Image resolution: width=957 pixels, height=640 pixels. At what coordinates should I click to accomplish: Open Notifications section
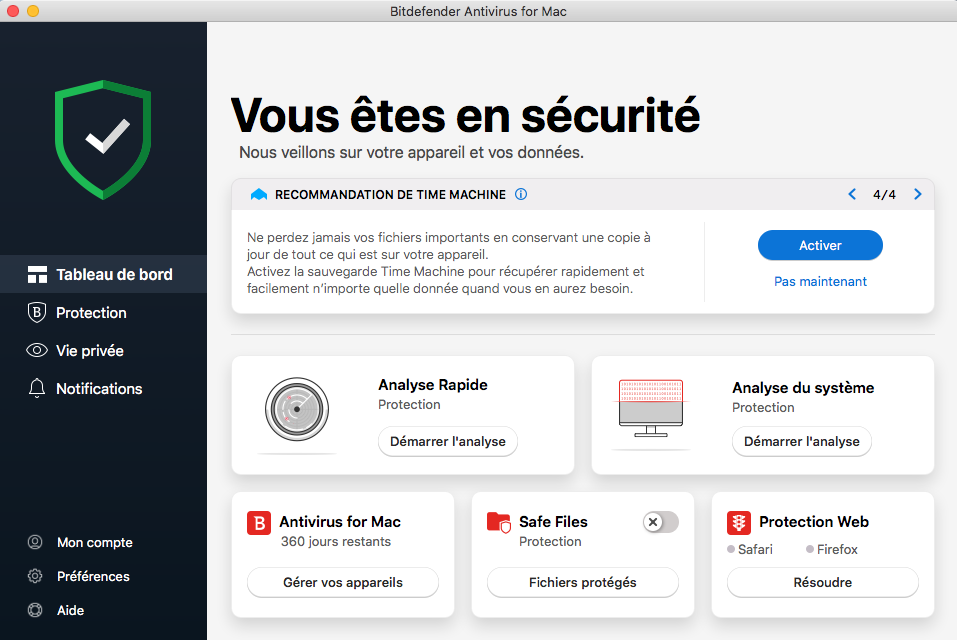click(x=103, y=389)
